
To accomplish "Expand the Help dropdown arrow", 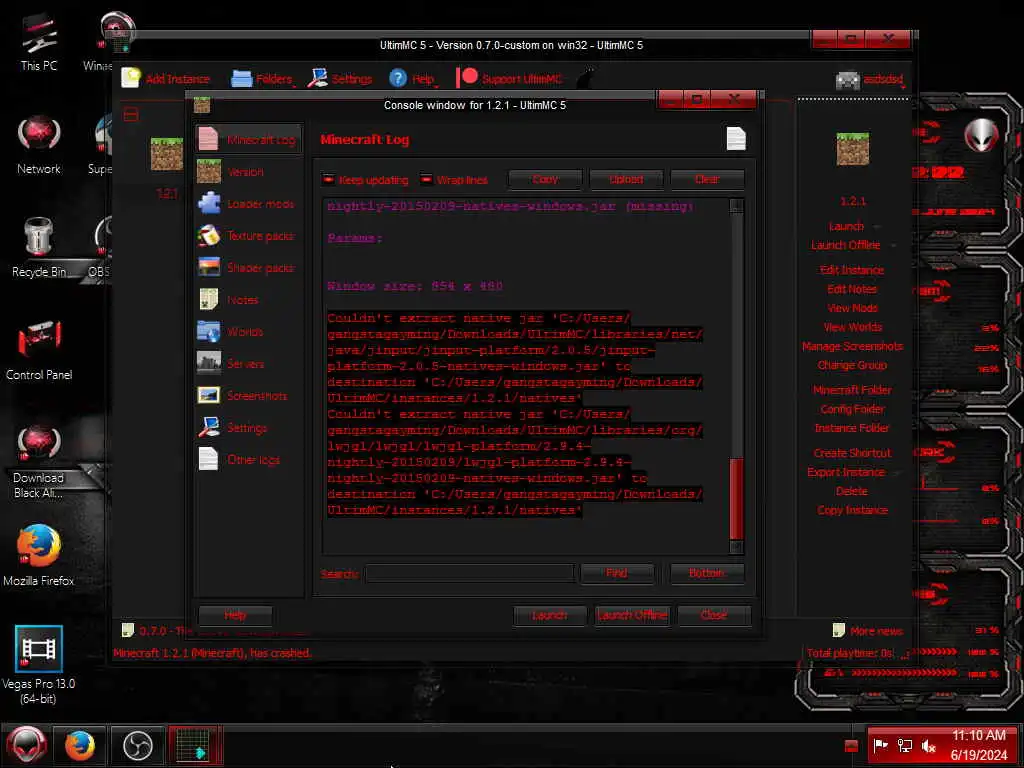I will 436,86.
